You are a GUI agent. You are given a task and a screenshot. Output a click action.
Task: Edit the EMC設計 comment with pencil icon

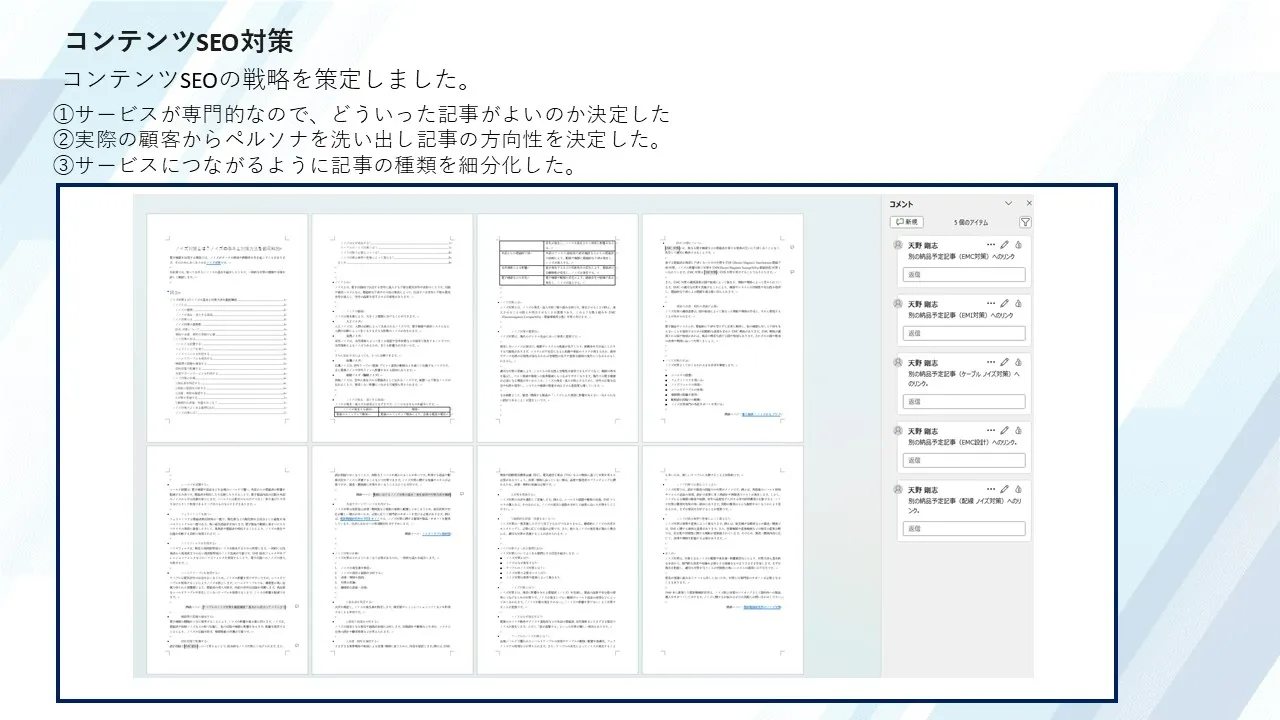click(x=1005, y=431)
